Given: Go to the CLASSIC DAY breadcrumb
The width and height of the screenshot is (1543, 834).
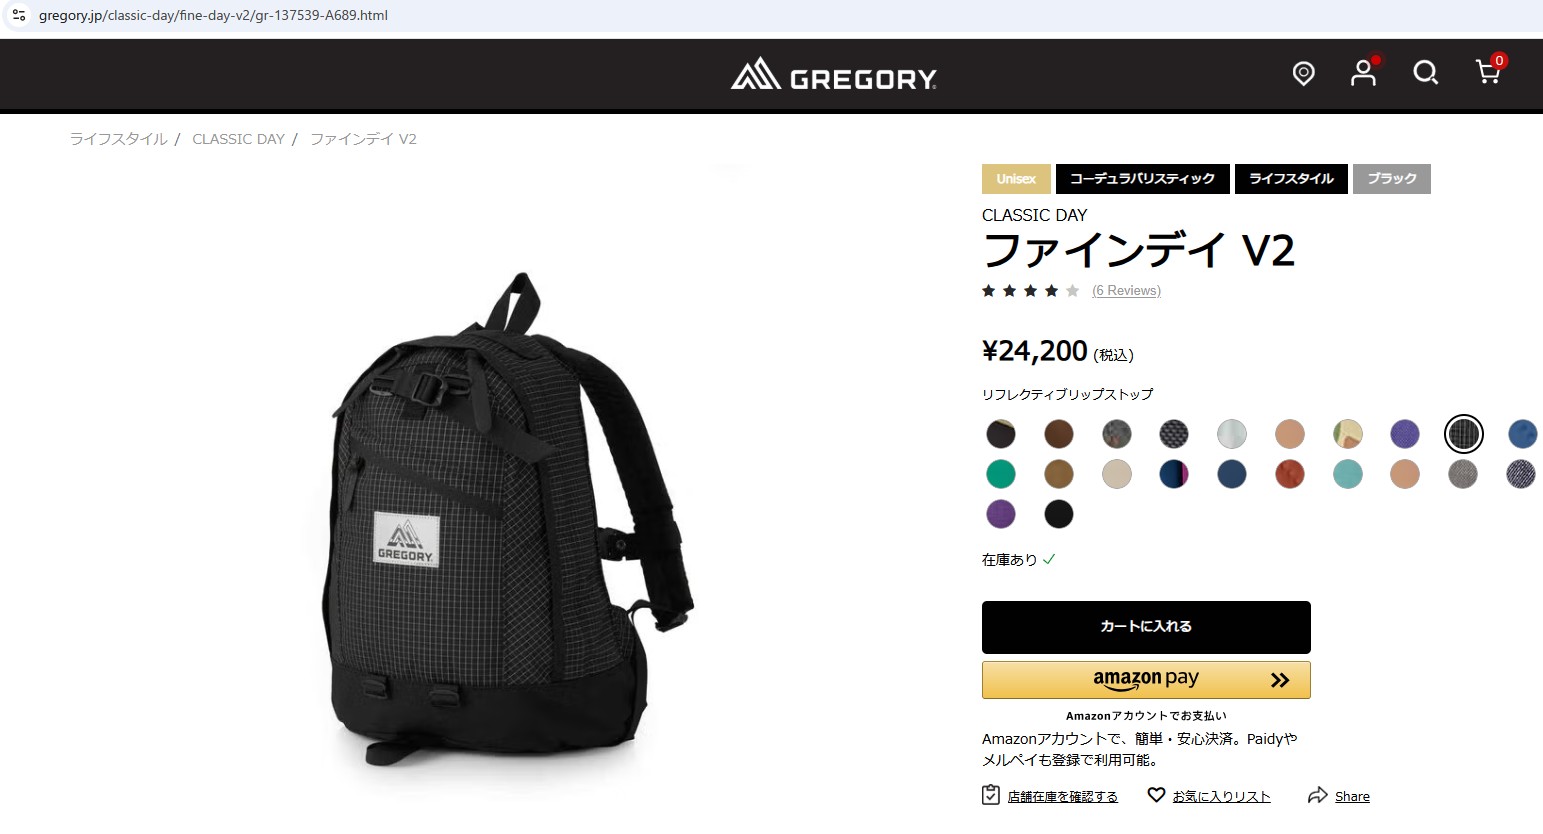Looking at the screenshot, I should [x=238, y=139].
